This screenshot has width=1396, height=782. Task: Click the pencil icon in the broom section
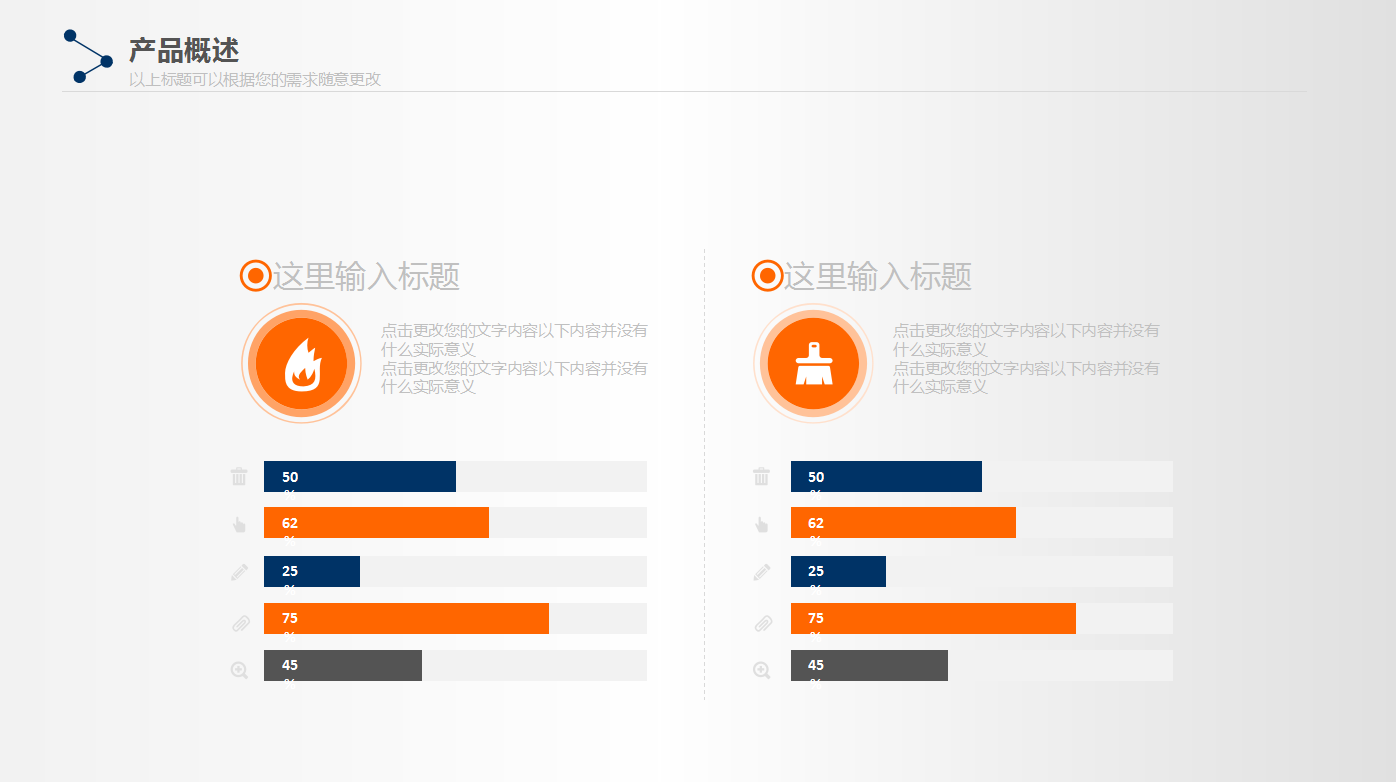tap(762, 572)
